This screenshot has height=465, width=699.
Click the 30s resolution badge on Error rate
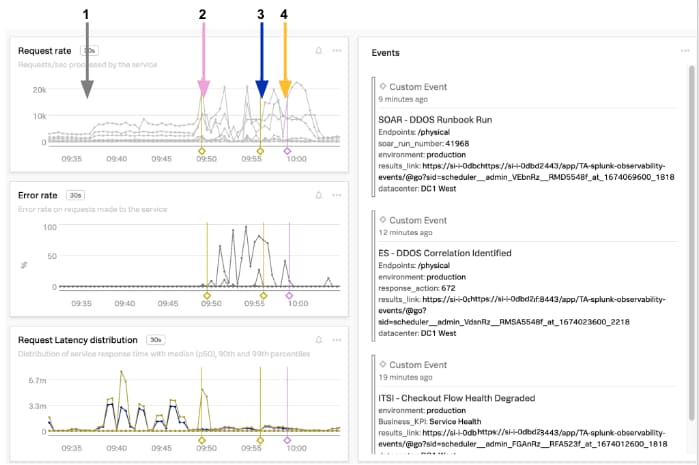click(x=75, y=195)
